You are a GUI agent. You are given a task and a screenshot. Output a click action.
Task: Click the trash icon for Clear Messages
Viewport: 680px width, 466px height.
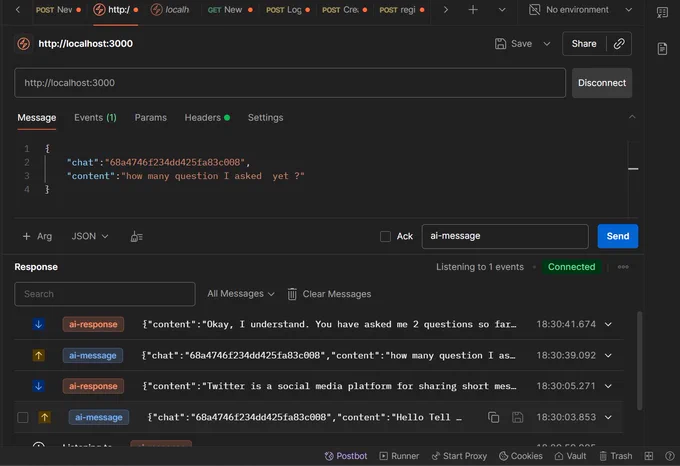pyautogui.click(x=292, y=294)
